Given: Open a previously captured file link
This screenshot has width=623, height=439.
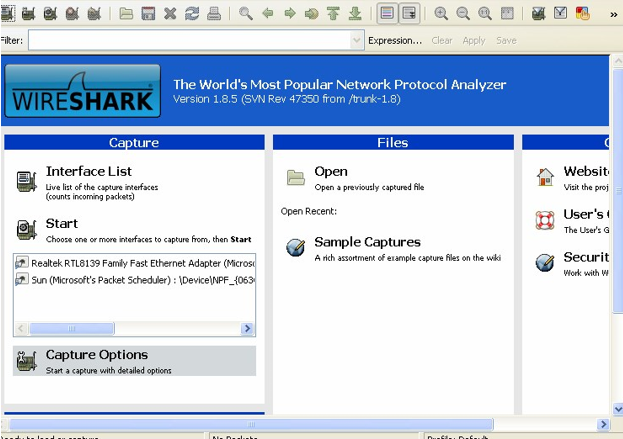Looking at the screenshot, I should point(331,171).
